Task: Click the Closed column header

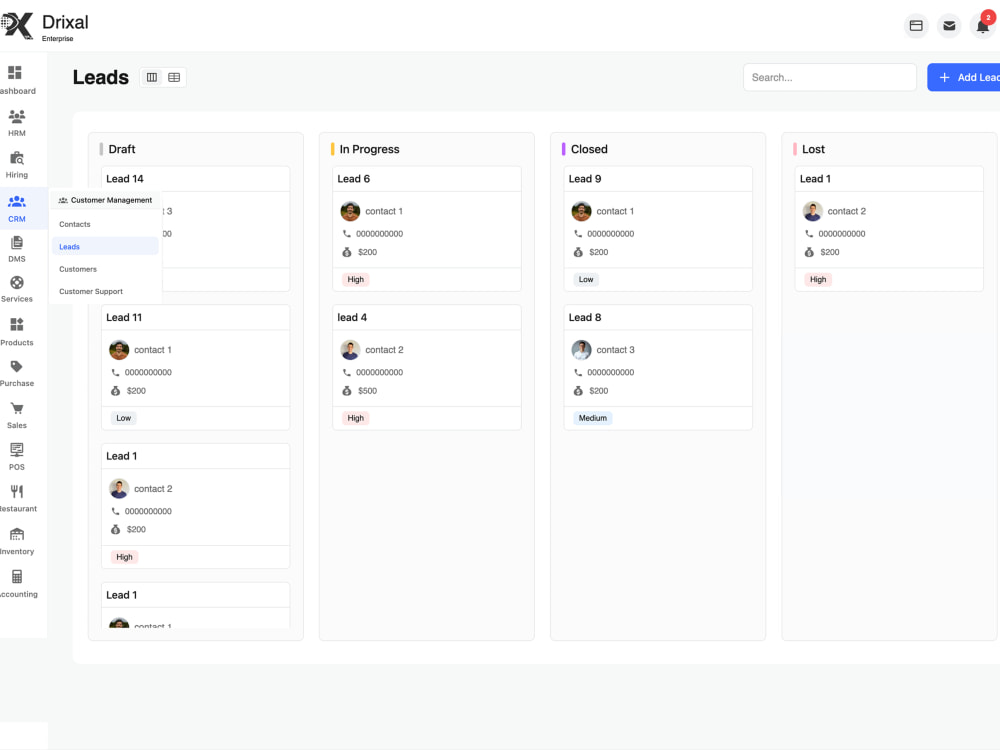Action: [589, 149]
